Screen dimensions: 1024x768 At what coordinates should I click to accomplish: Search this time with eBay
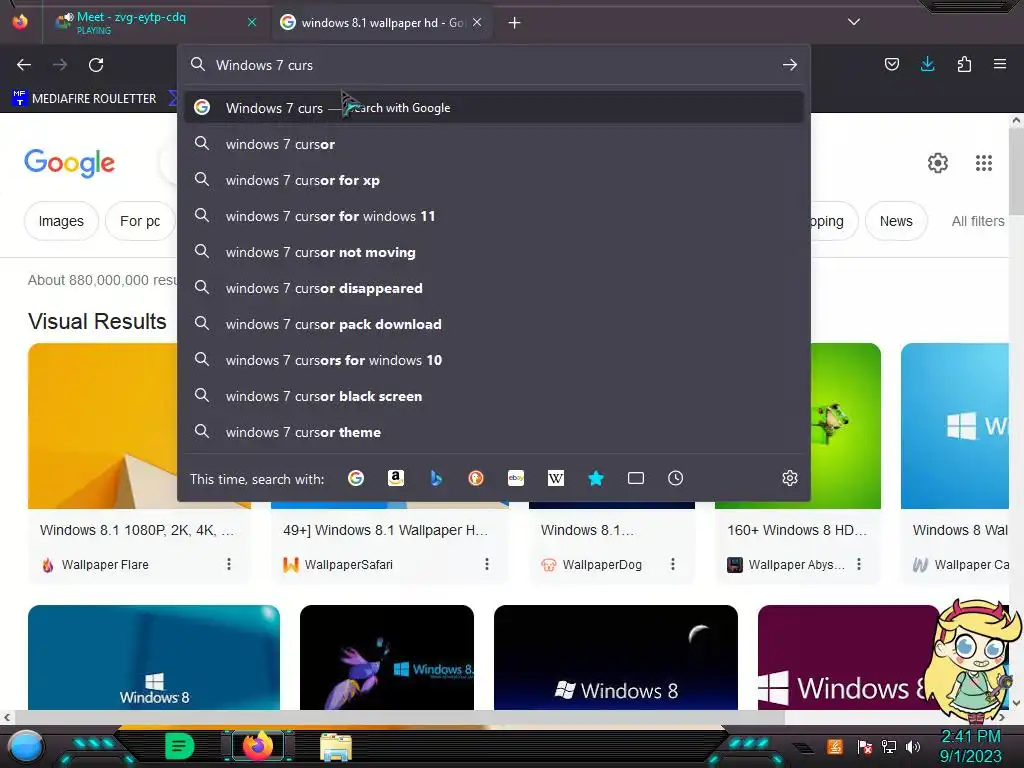tap(516, 479)
